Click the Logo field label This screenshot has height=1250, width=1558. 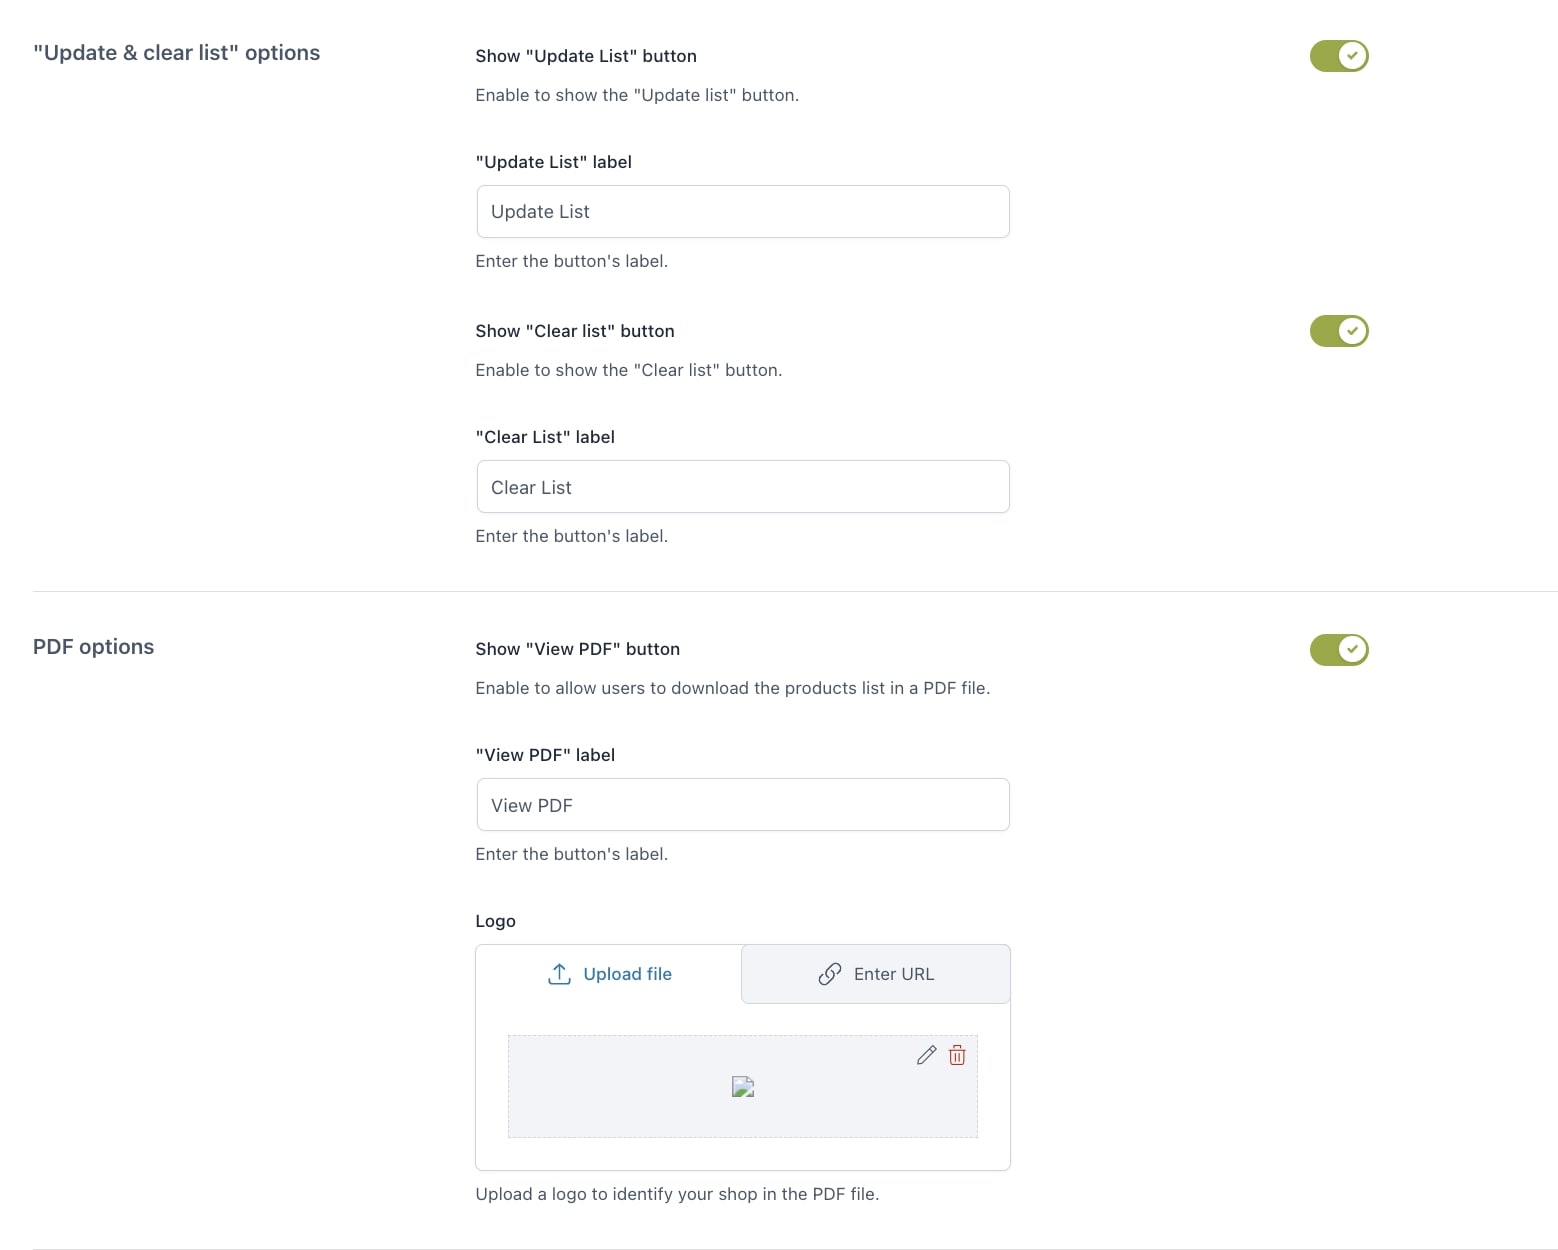(x=495, y=921)
